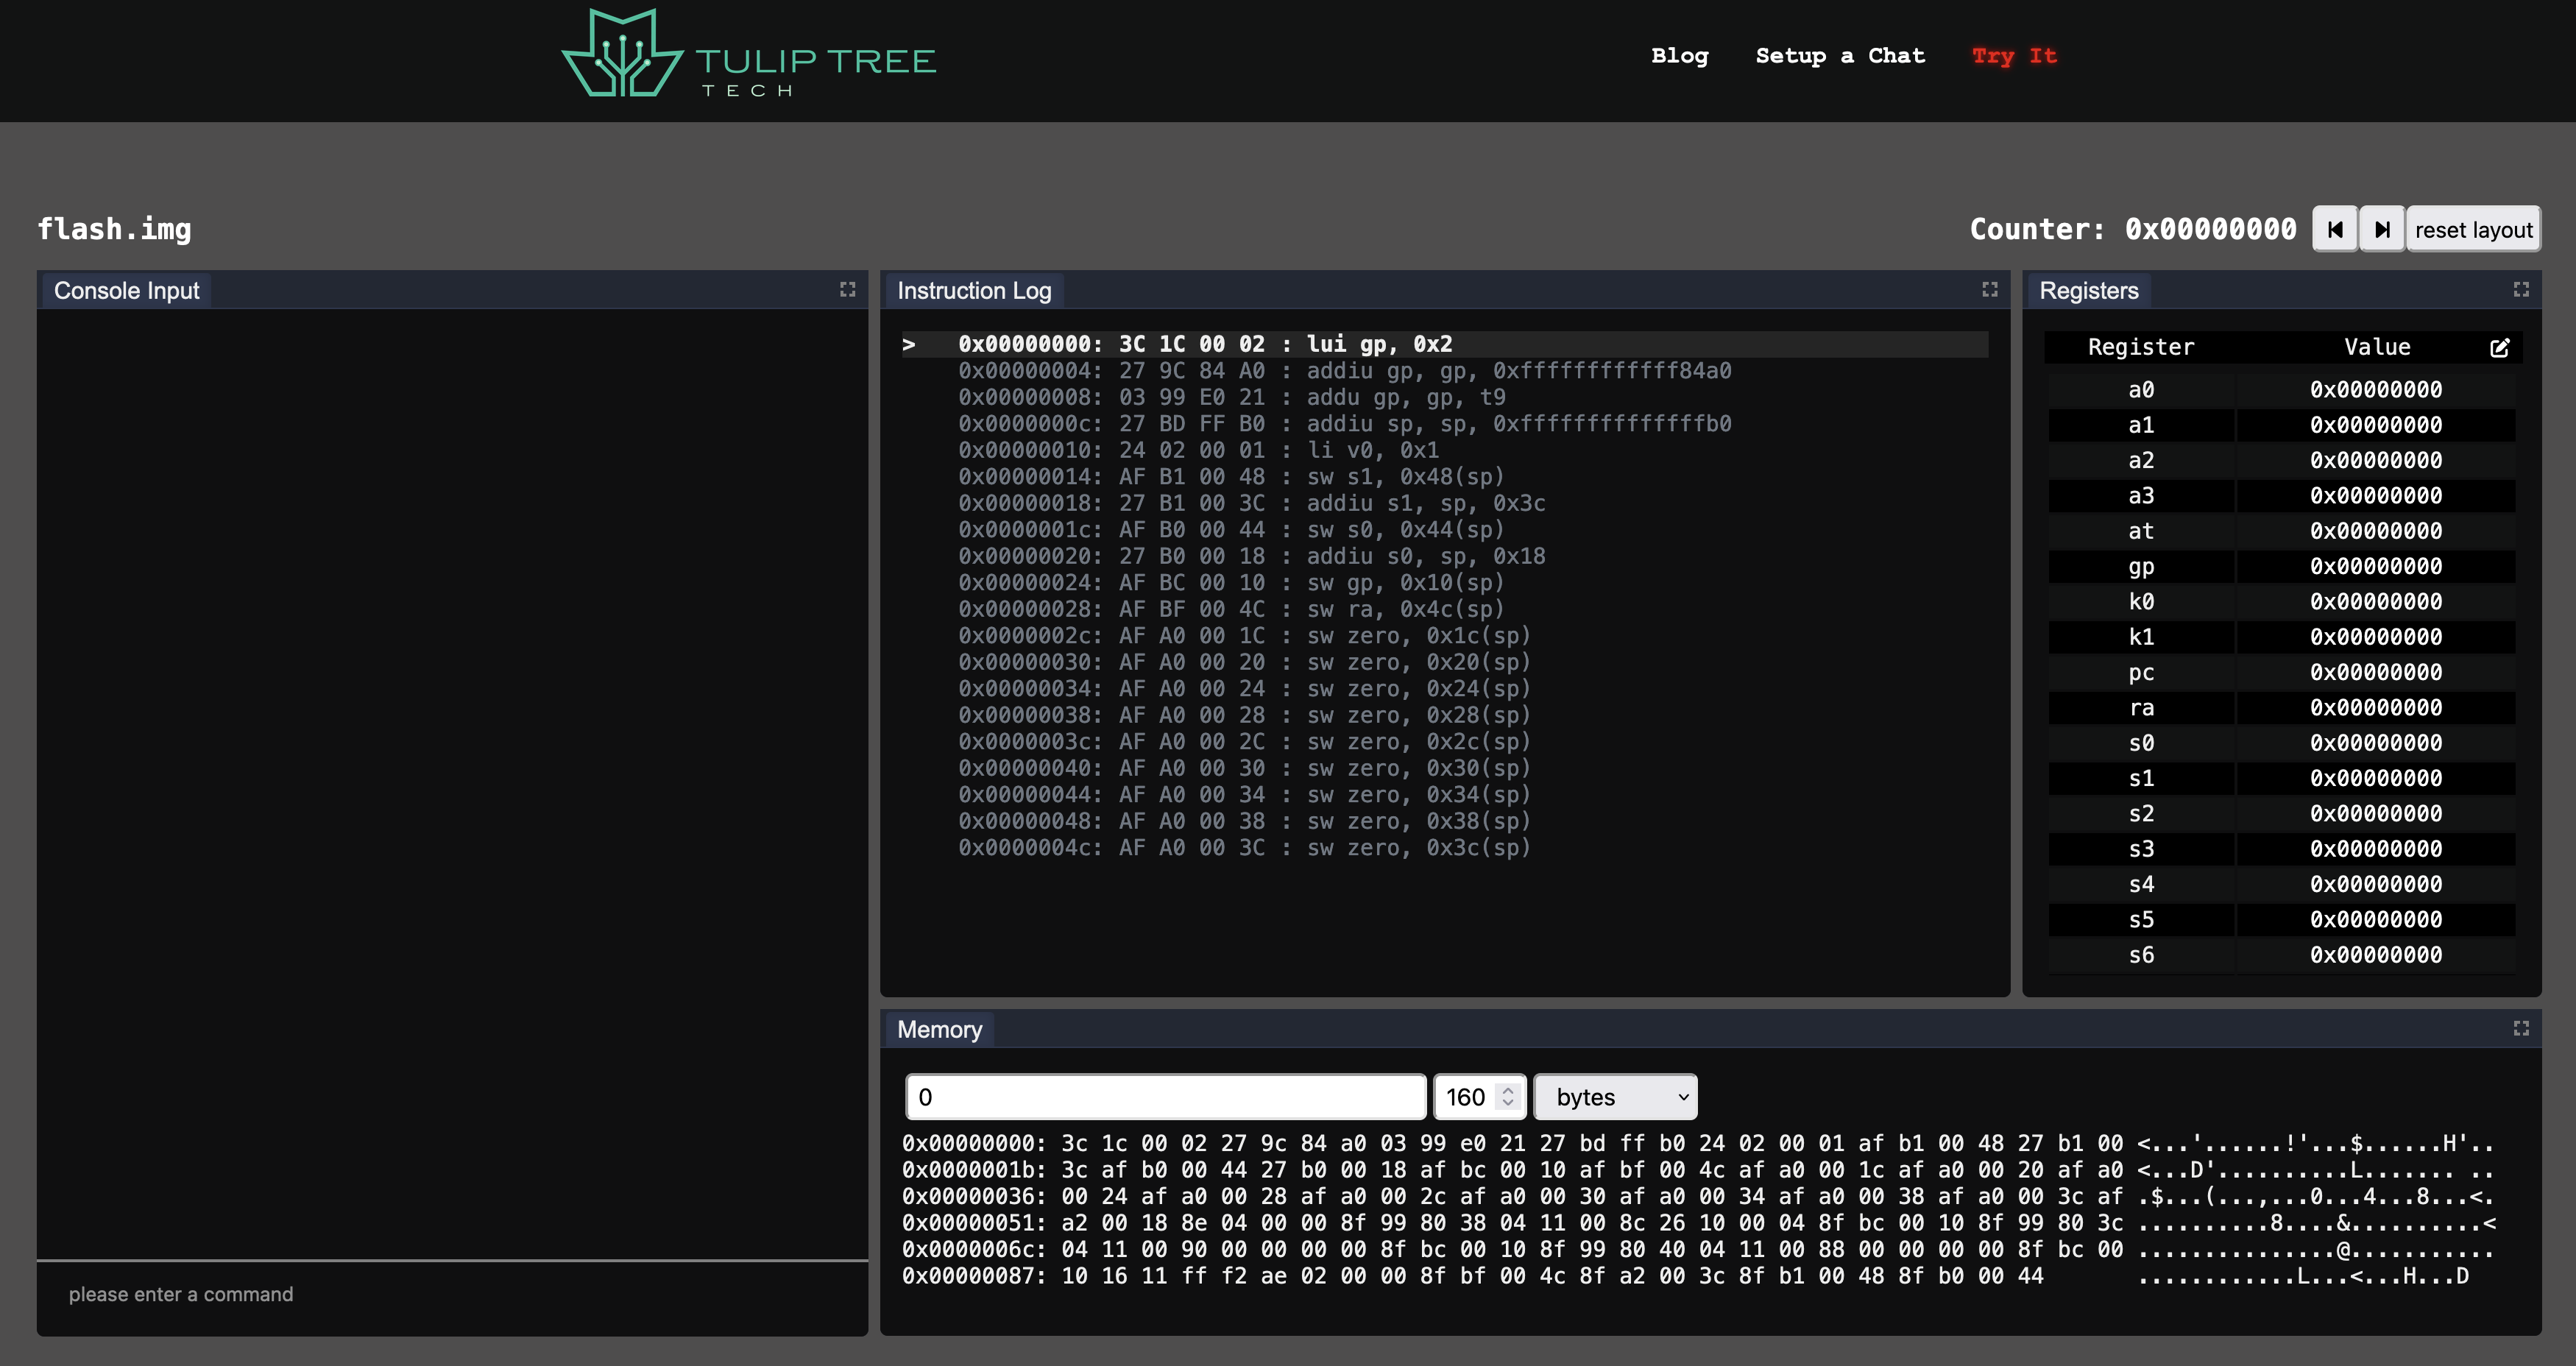
Task: Open the Try It link
Action: [x=2014, y=56]
